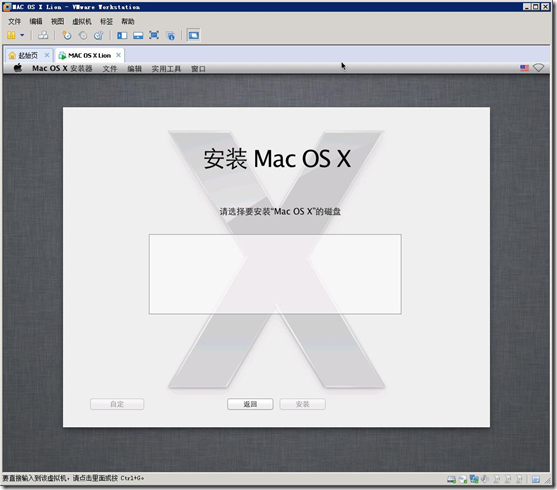Enter full screen mode icon
This screenshot has height=490, width=557.
click(154, 35)
